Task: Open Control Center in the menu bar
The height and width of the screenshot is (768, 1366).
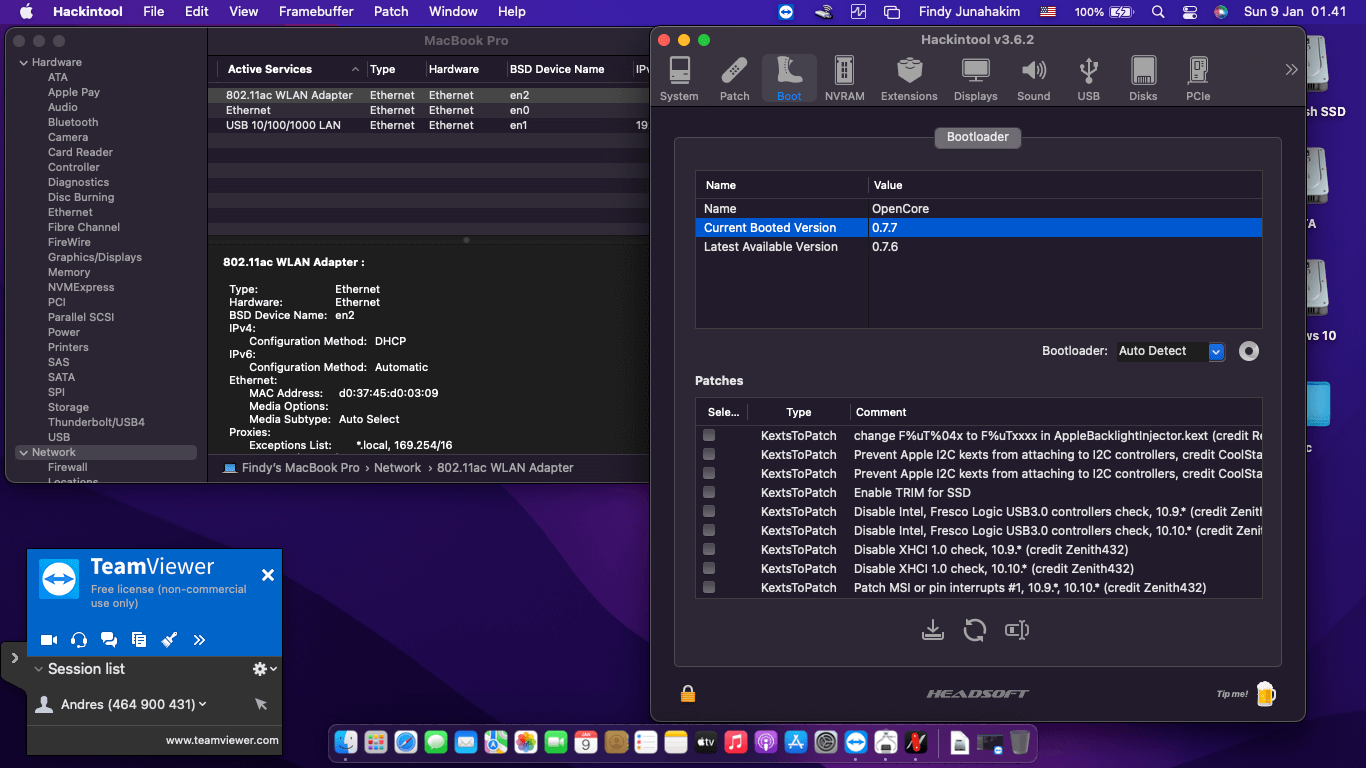Action: pyautogui.click(x=1189, y=12)
